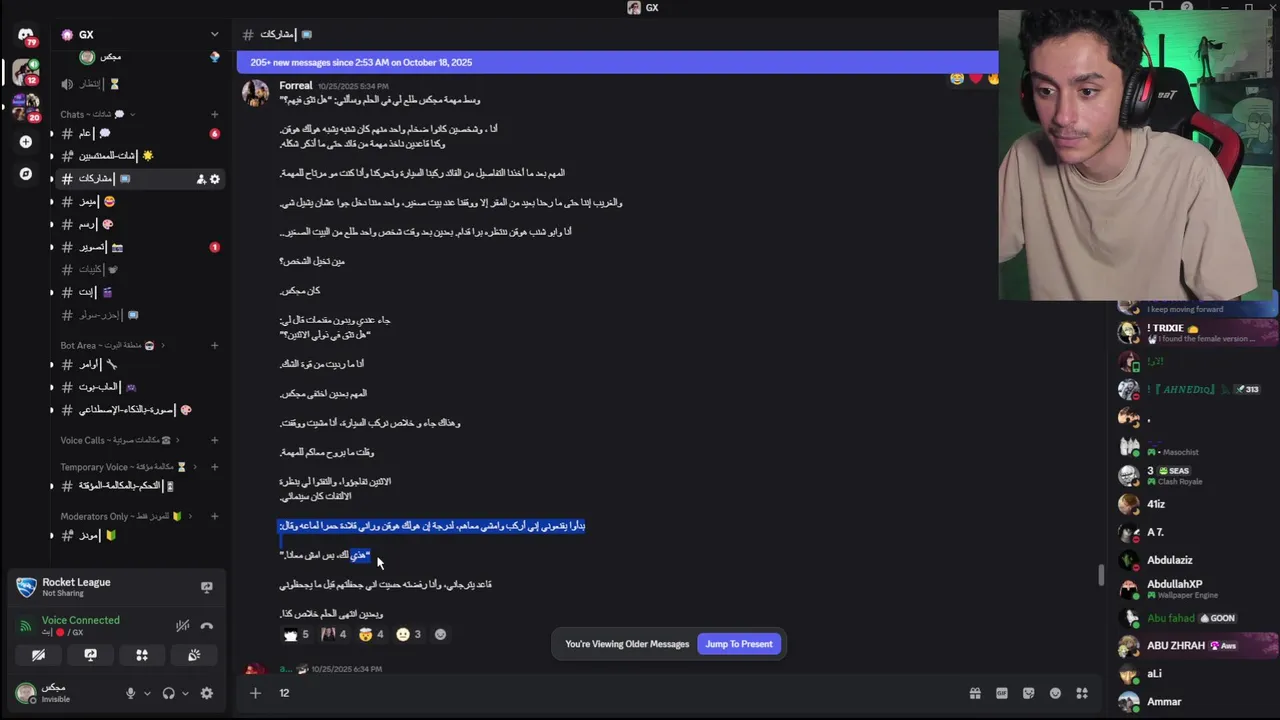1280x720 pixels.
Task: Collapse the Bot Area category
Action: [x=113, y=345]
